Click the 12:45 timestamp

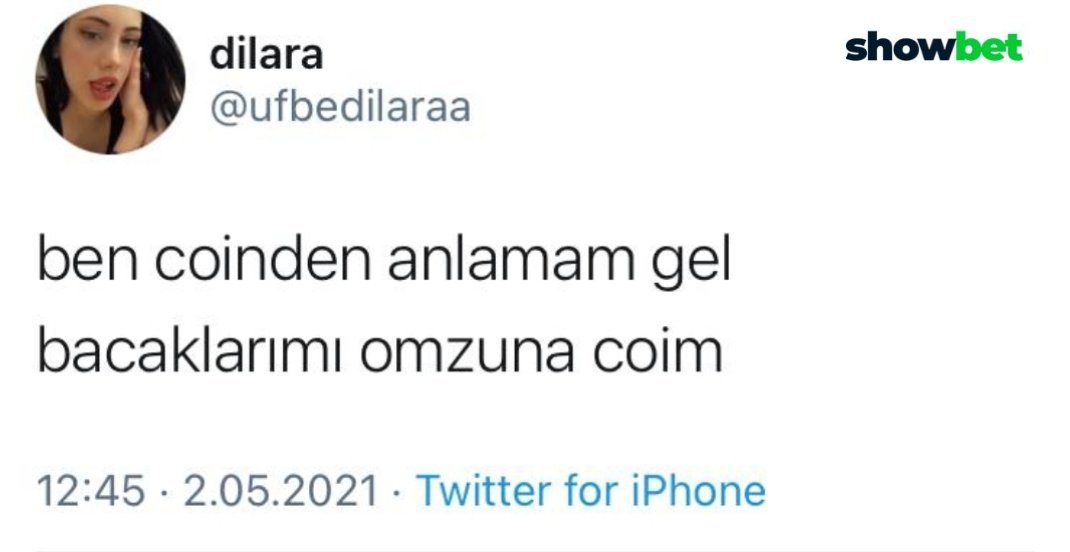(x=91, y=491)
